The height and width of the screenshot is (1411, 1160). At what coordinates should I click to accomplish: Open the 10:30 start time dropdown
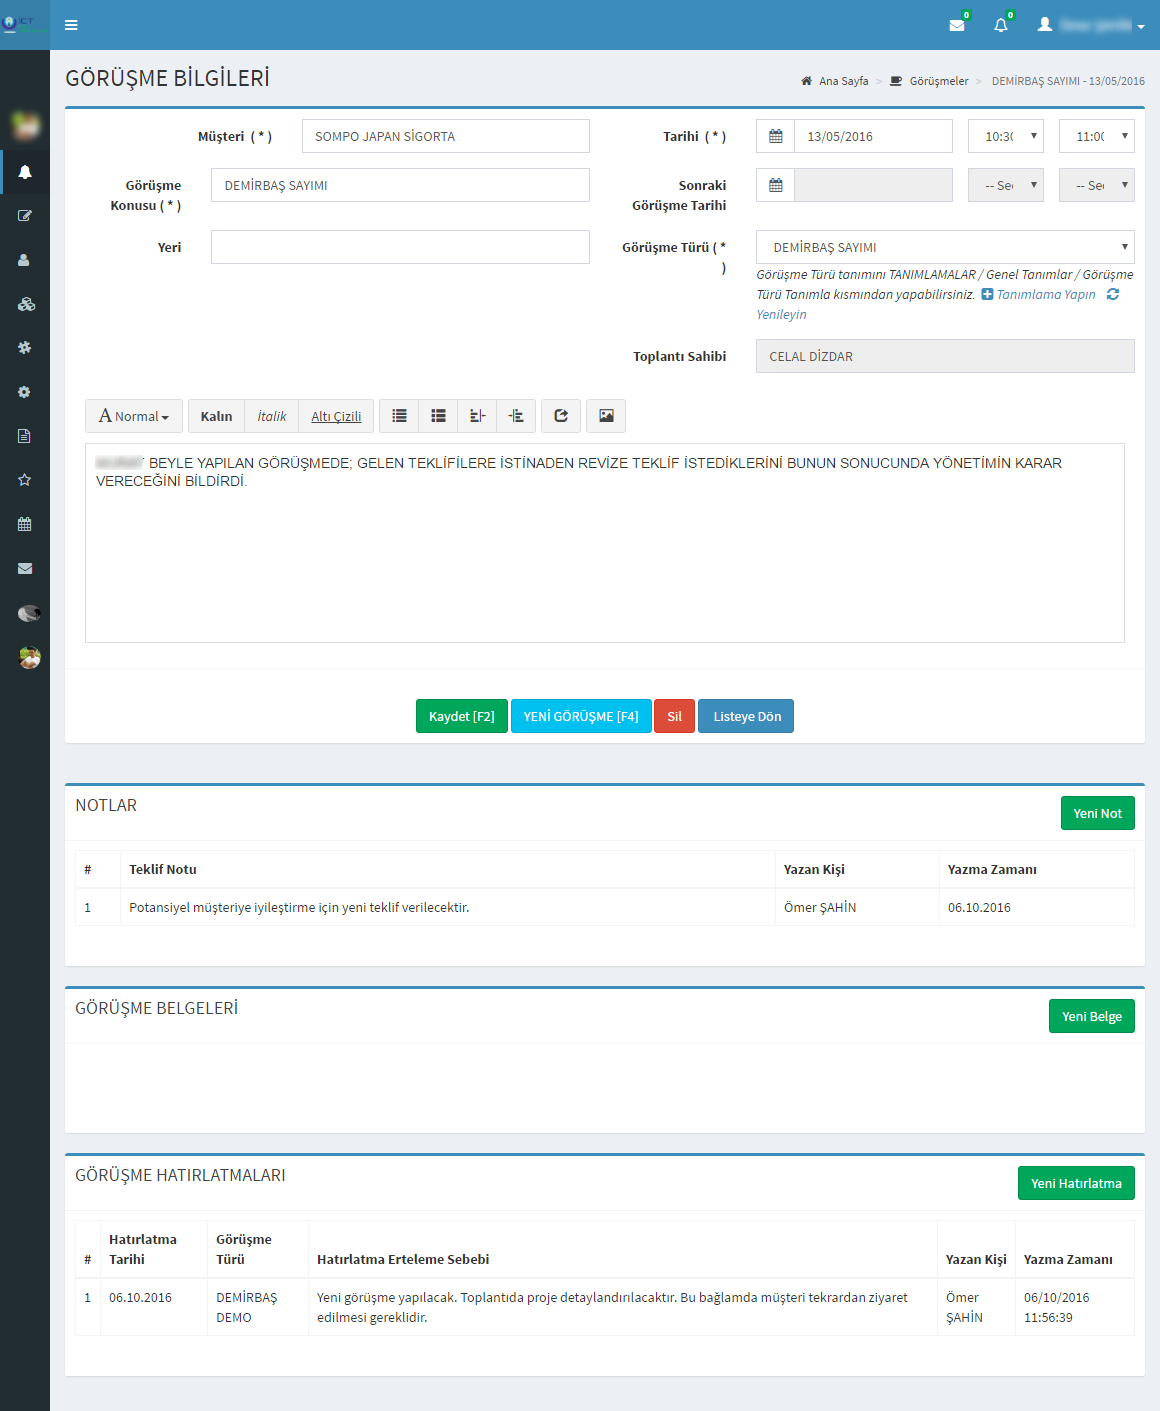pyautogui.click(x=1005, y=136)
